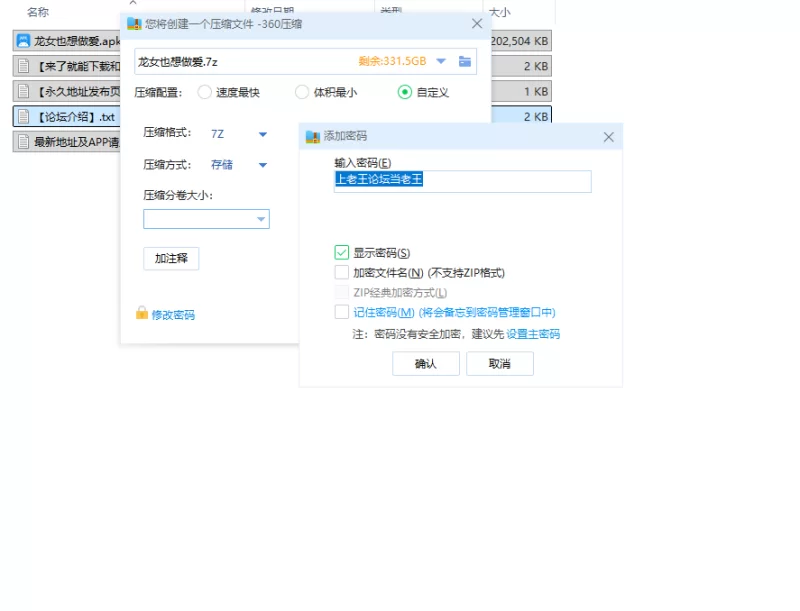
Task: Open the browse-folder icon next to the archive path
Action: [465, 62]
